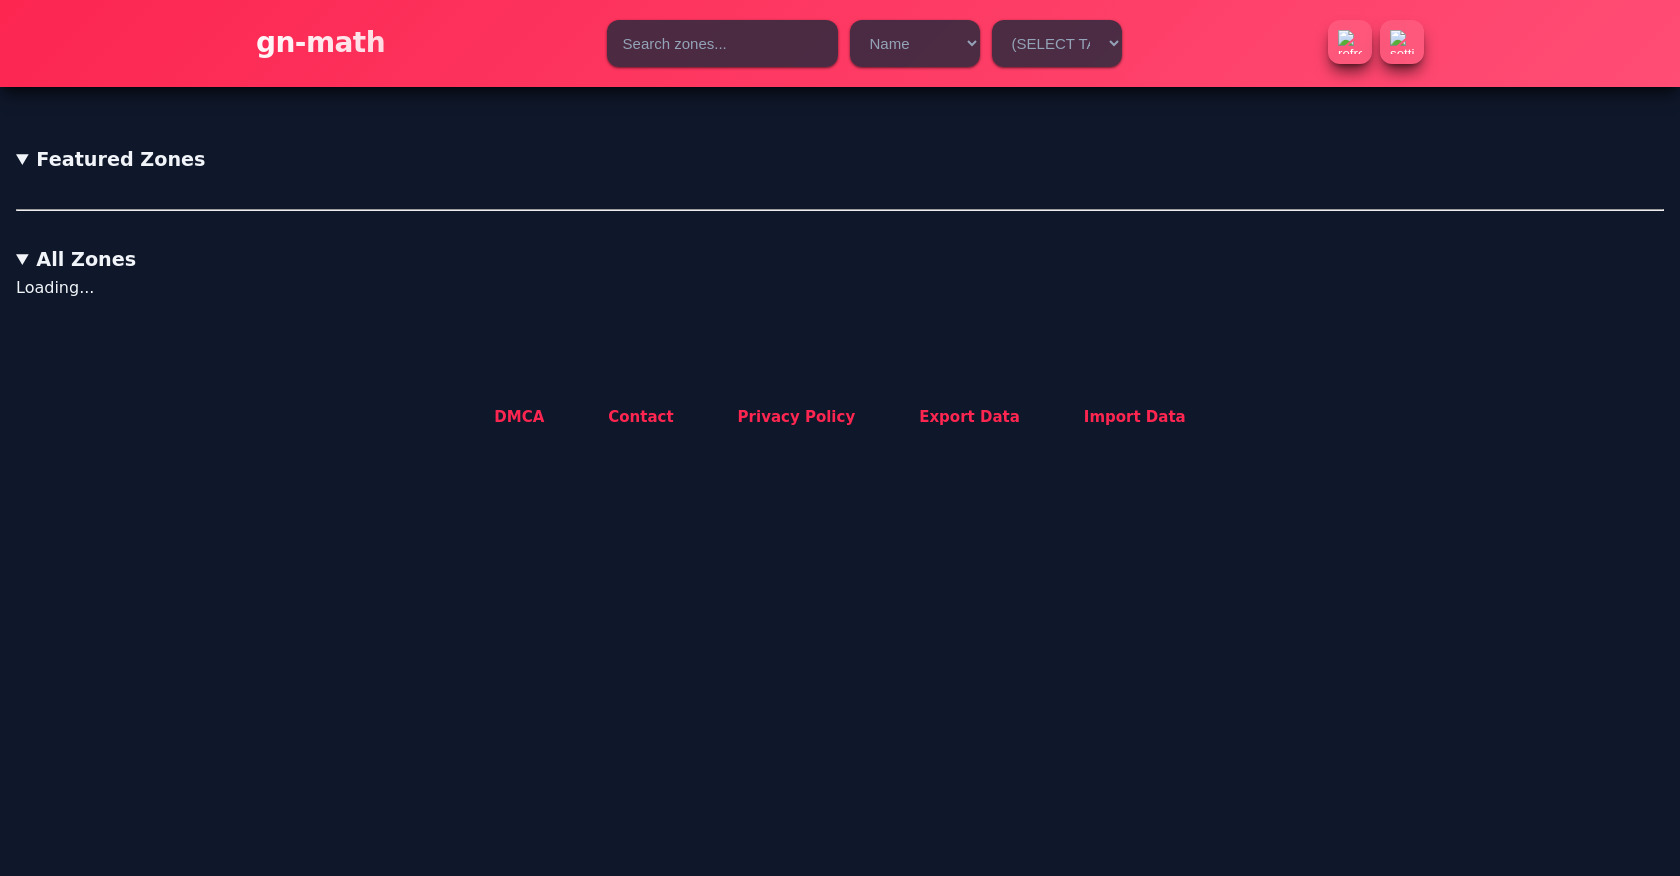Click the Loading... text under All Zones
The height and width of the screenshot is (876, 1680).
[55, 288]
